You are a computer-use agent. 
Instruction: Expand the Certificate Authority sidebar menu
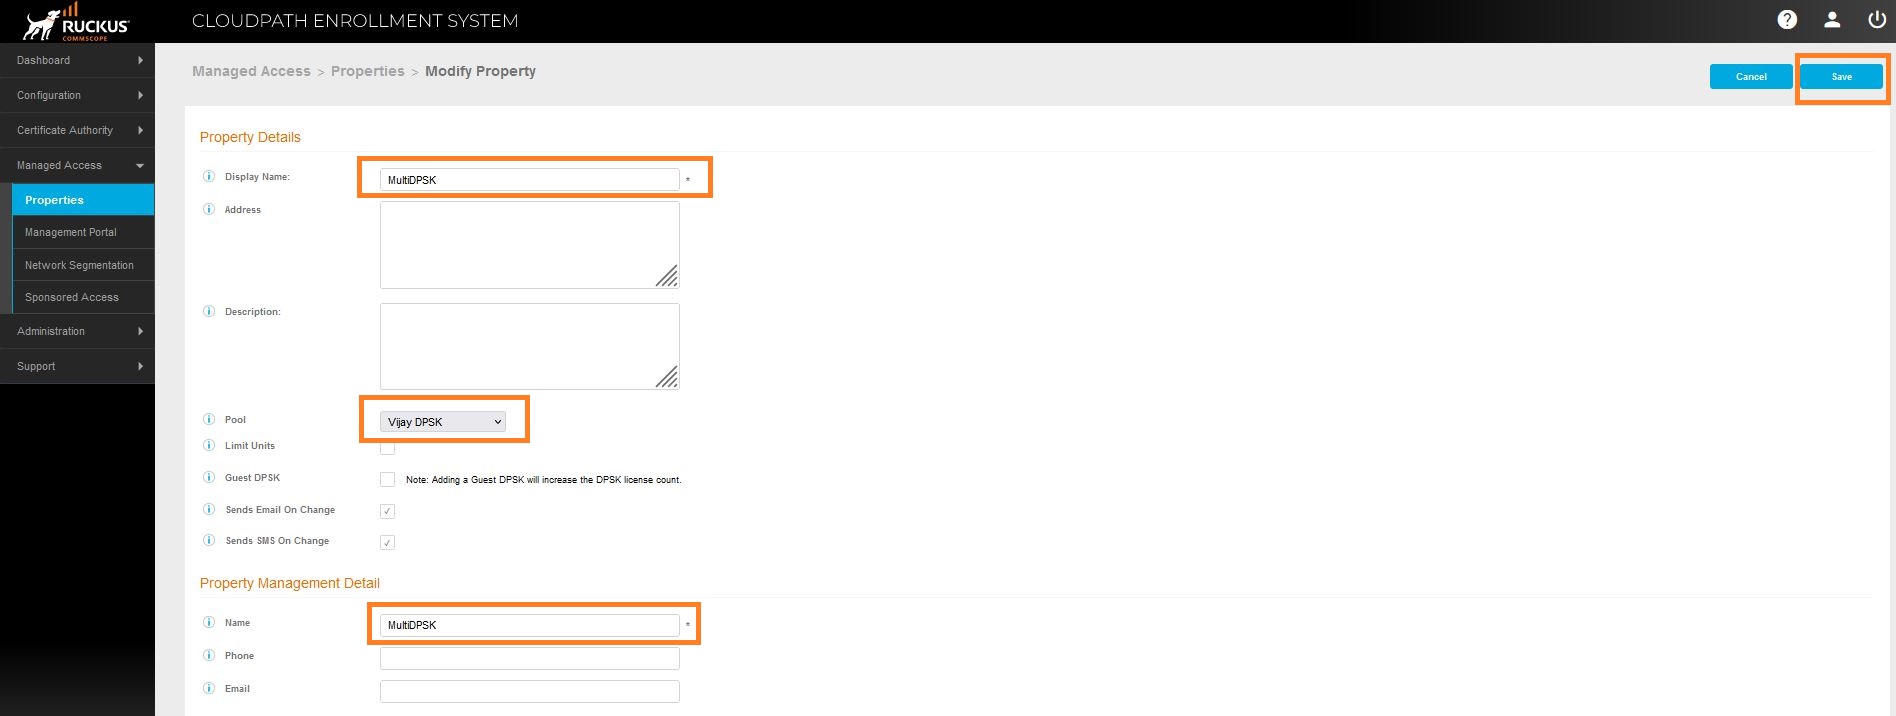click(77, 130)
